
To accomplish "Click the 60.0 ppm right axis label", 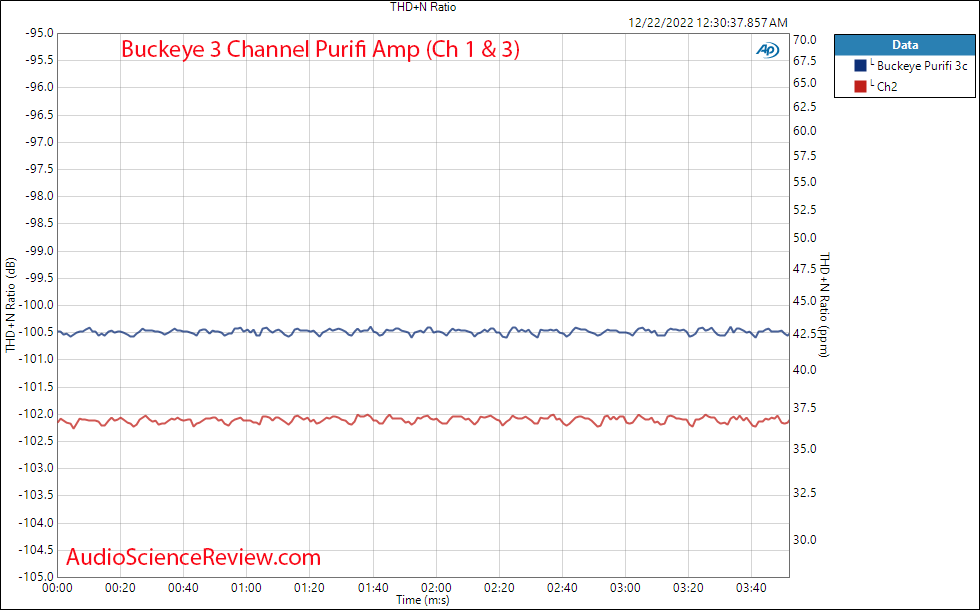I will pos(804,131).
